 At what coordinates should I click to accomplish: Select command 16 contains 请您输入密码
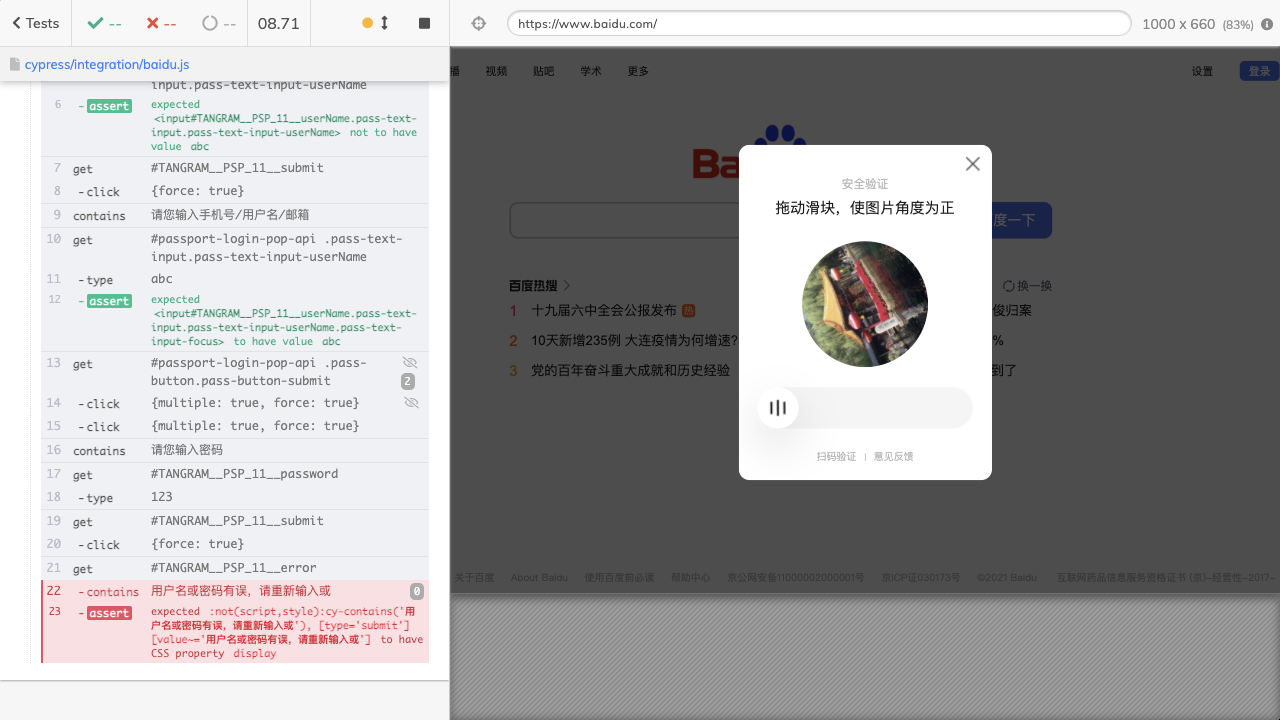(235, 450)
